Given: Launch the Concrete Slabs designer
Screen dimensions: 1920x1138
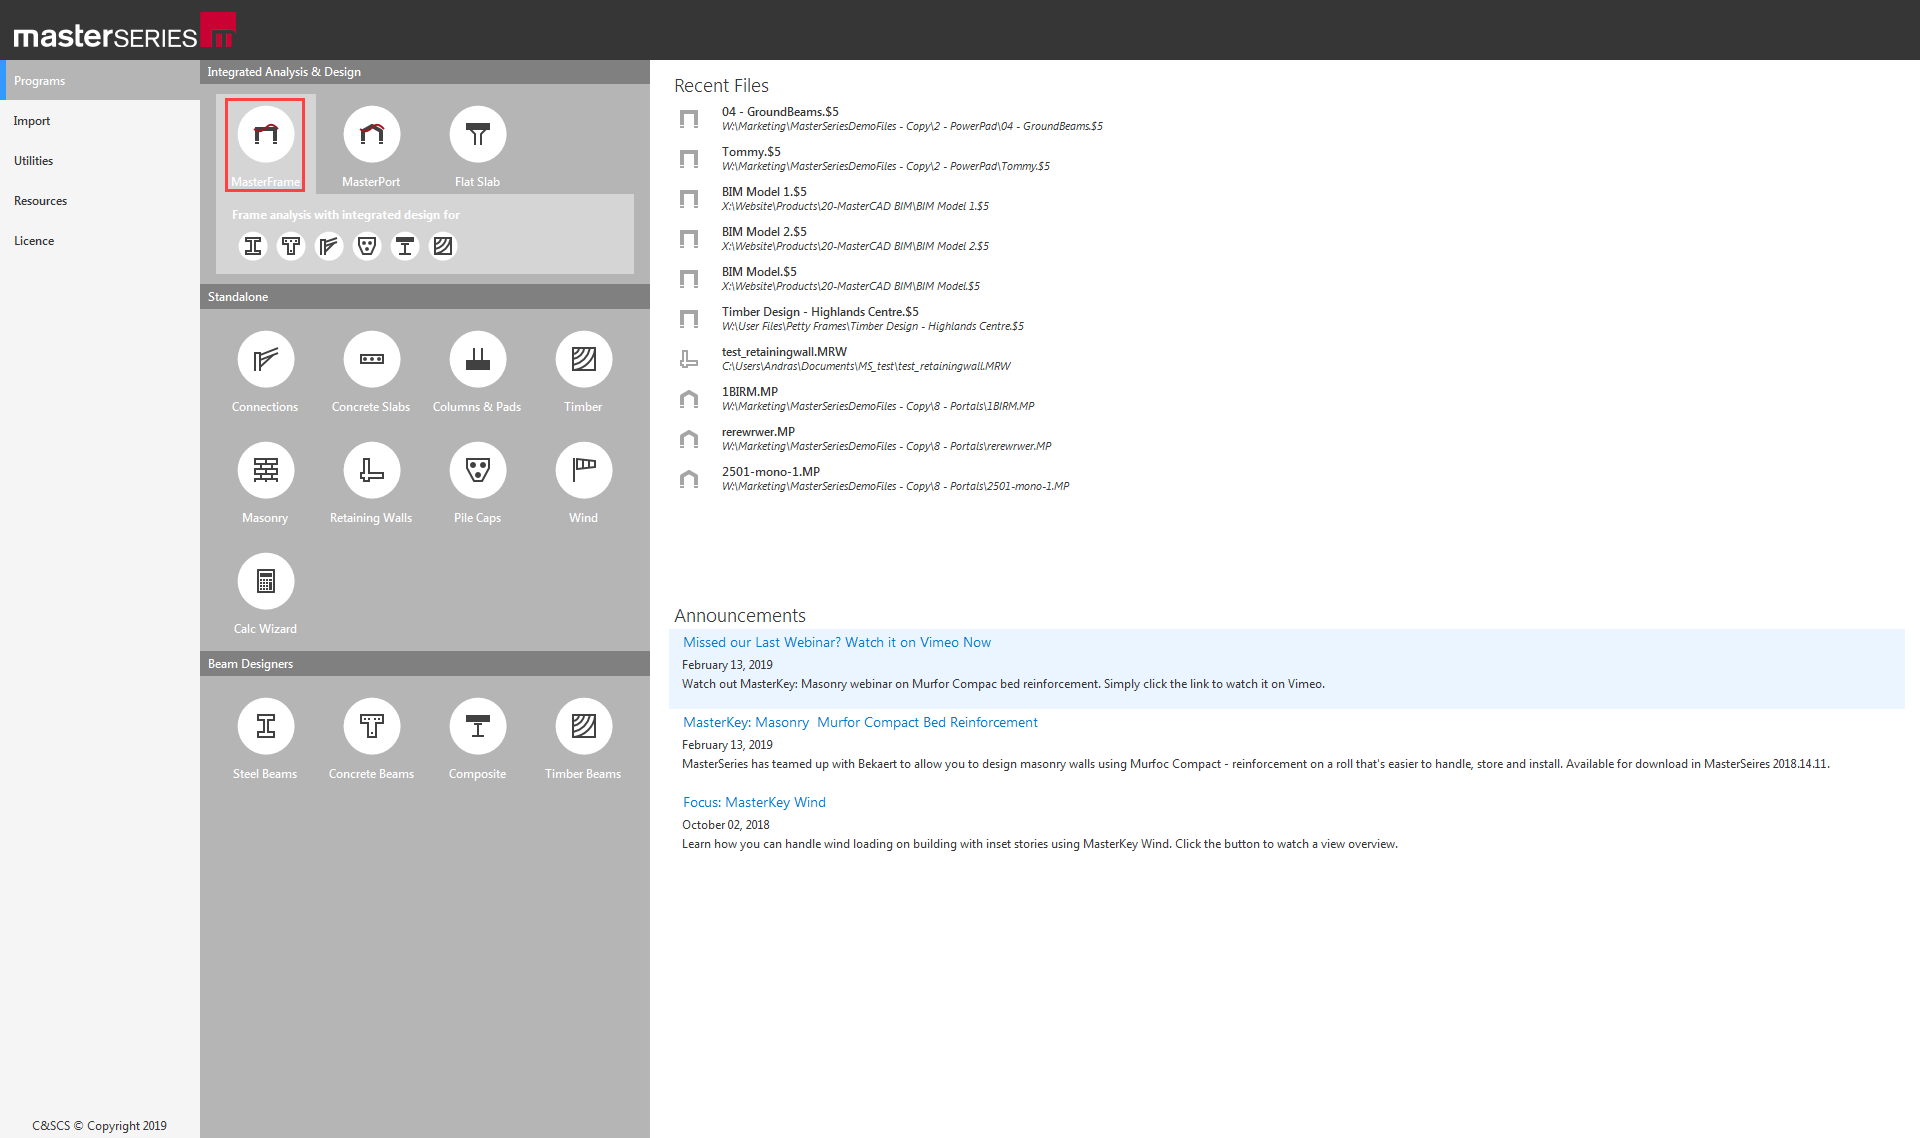Looking at the screenshot, I should click(371, 360).
